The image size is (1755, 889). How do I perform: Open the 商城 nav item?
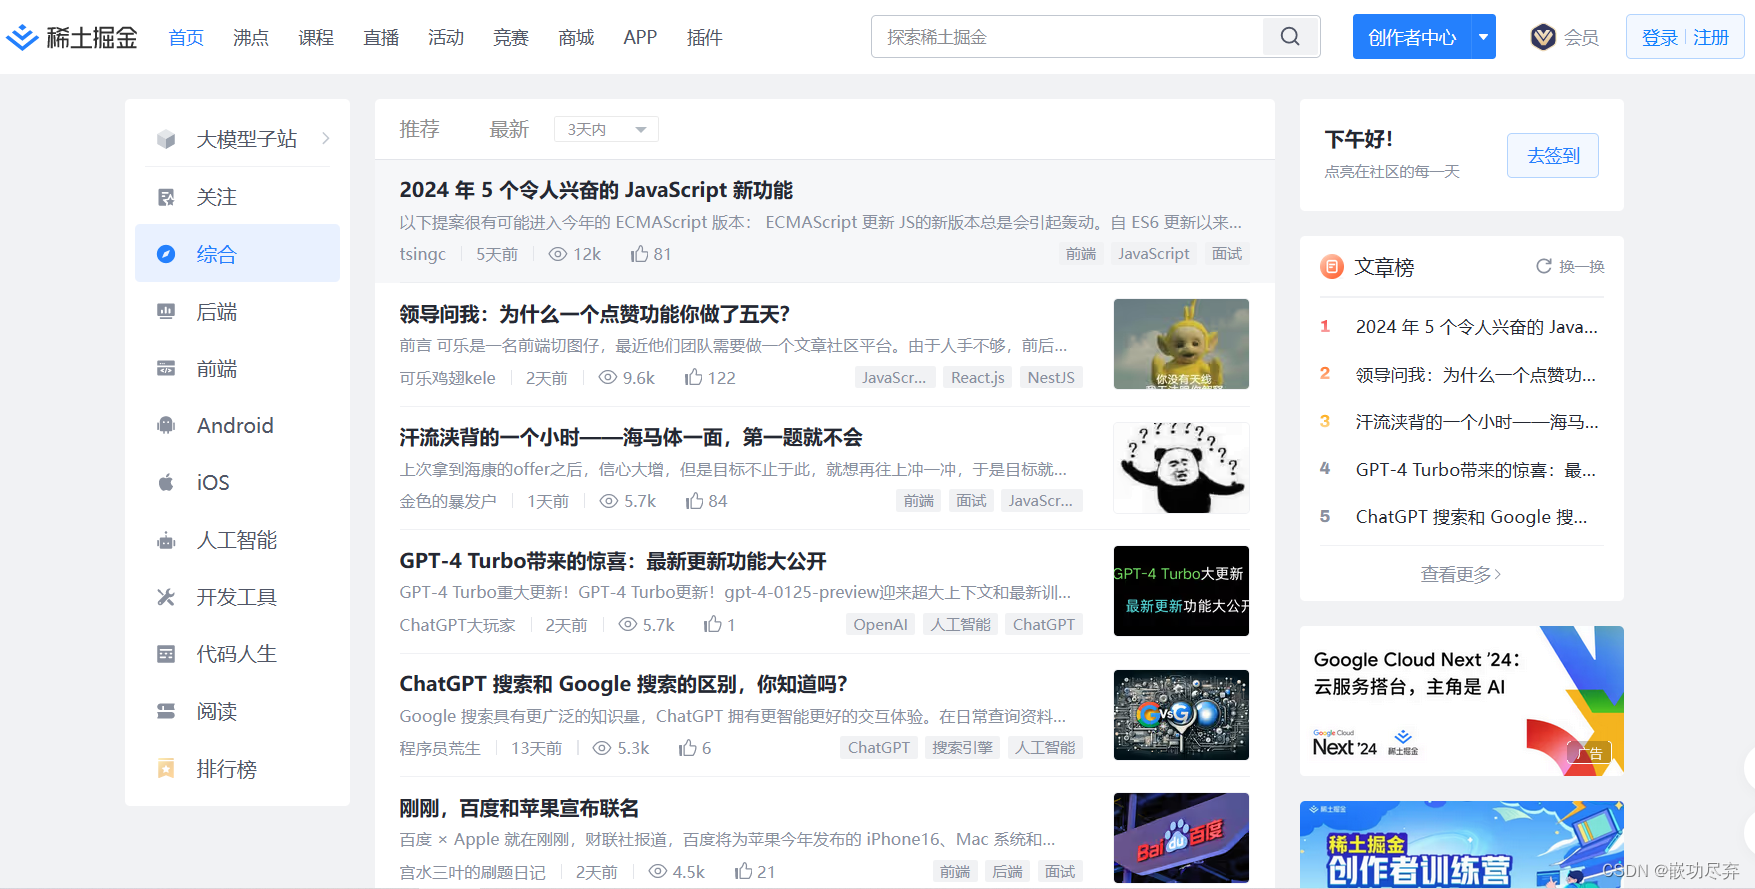(x=576, y=37)
